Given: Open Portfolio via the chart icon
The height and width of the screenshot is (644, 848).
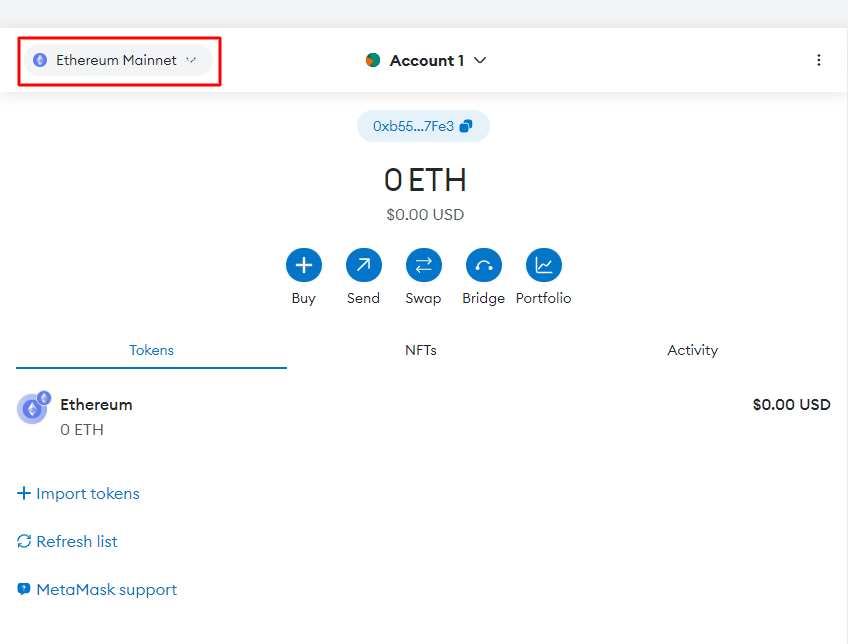Looking at the screenshot, I should click(x=544, y=265).
